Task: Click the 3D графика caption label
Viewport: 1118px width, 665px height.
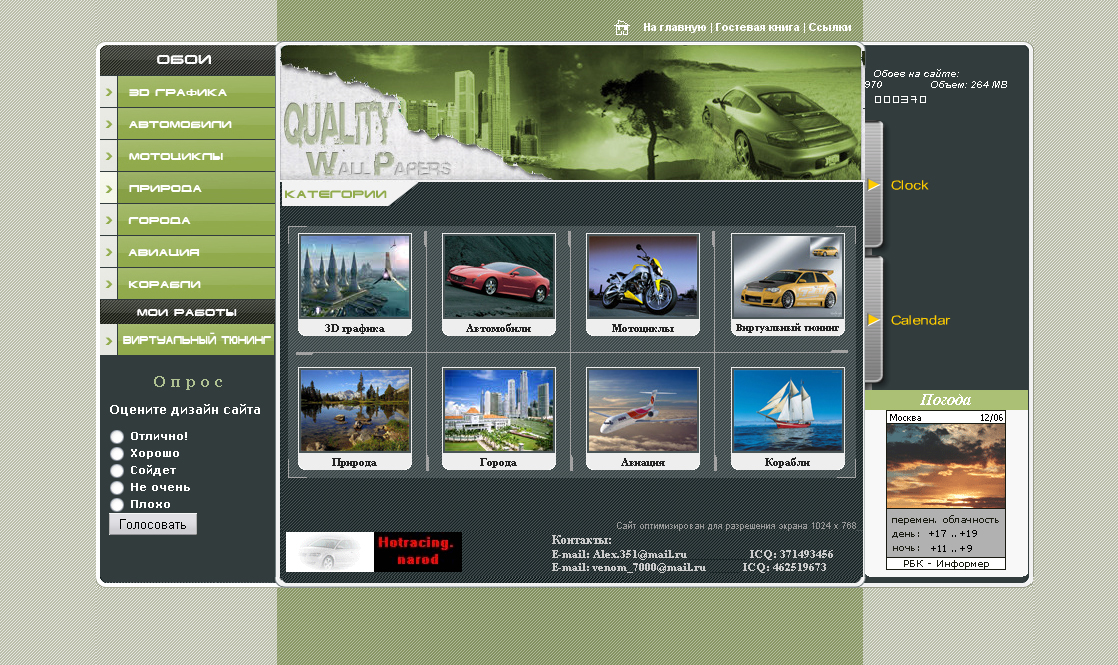Action: click(354, 329)
